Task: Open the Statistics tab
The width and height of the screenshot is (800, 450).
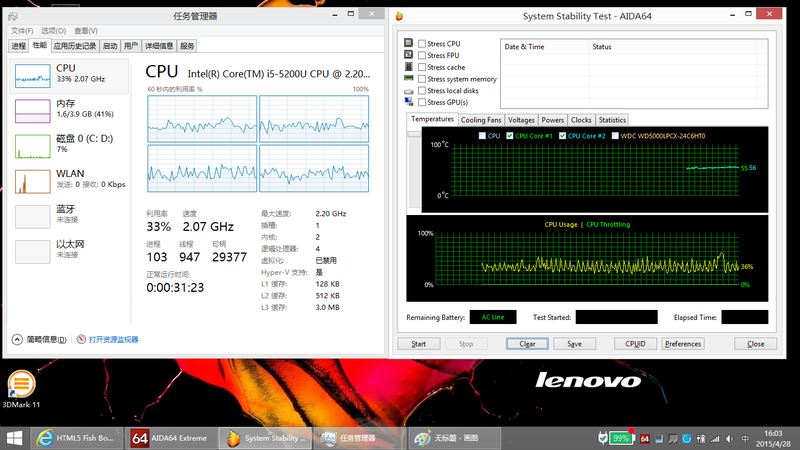Action: click(x=612, y=120)
